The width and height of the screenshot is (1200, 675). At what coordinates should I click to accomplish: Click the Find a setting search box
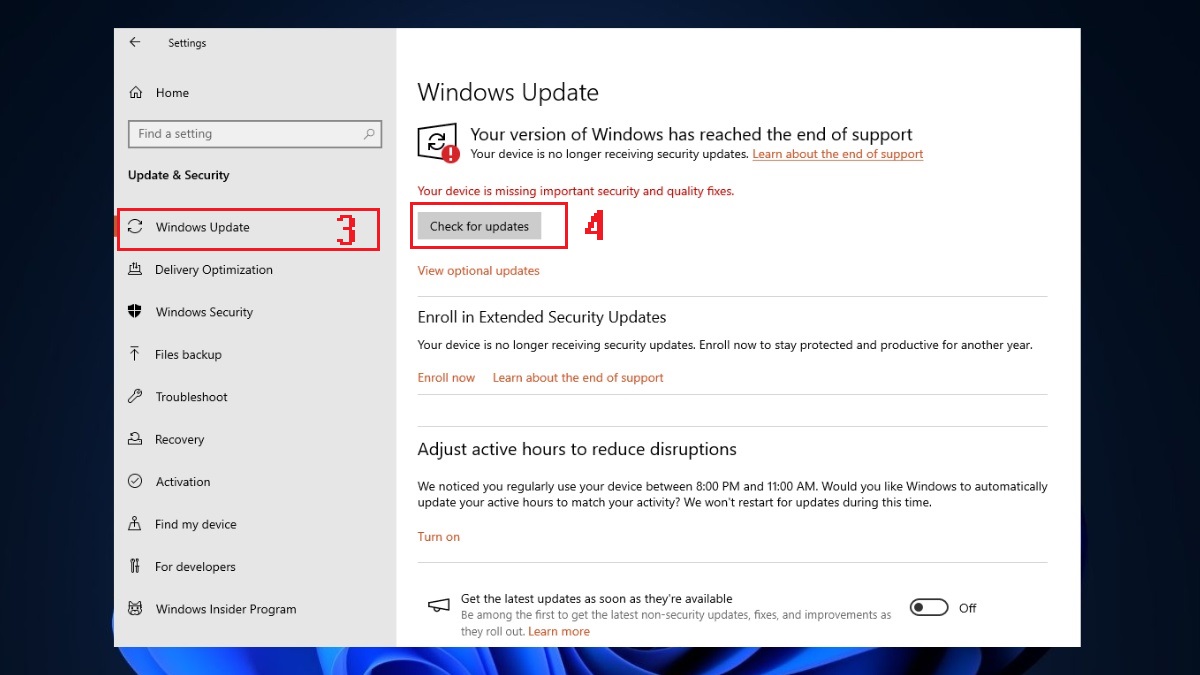click(255, 134)
